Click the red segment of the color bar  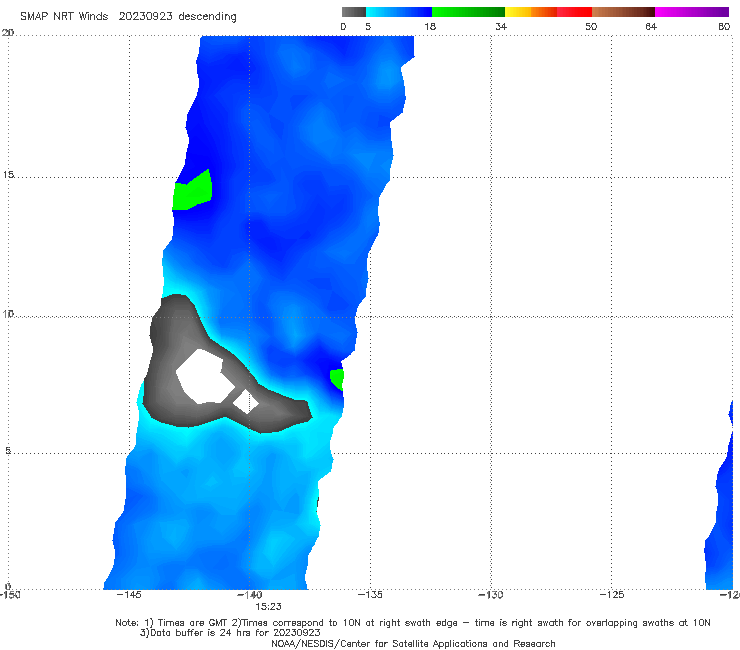(574, 12)
